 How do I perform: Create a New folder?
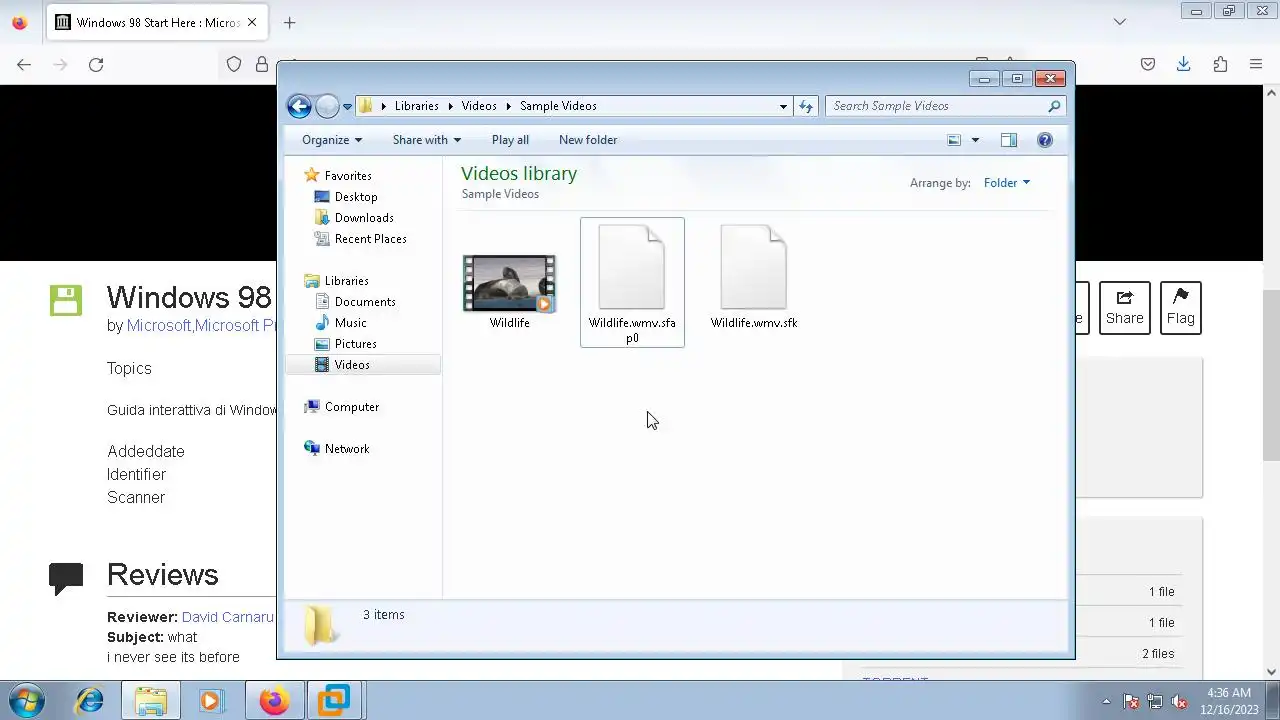click(588, 140)
